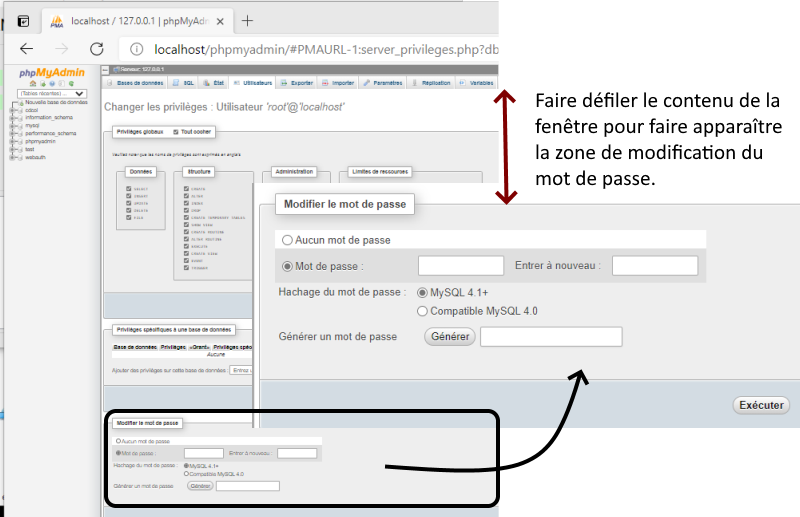Open the État tab
Image resolution: width=800 pixels, height=517 pixels.
tap(213, 83)
